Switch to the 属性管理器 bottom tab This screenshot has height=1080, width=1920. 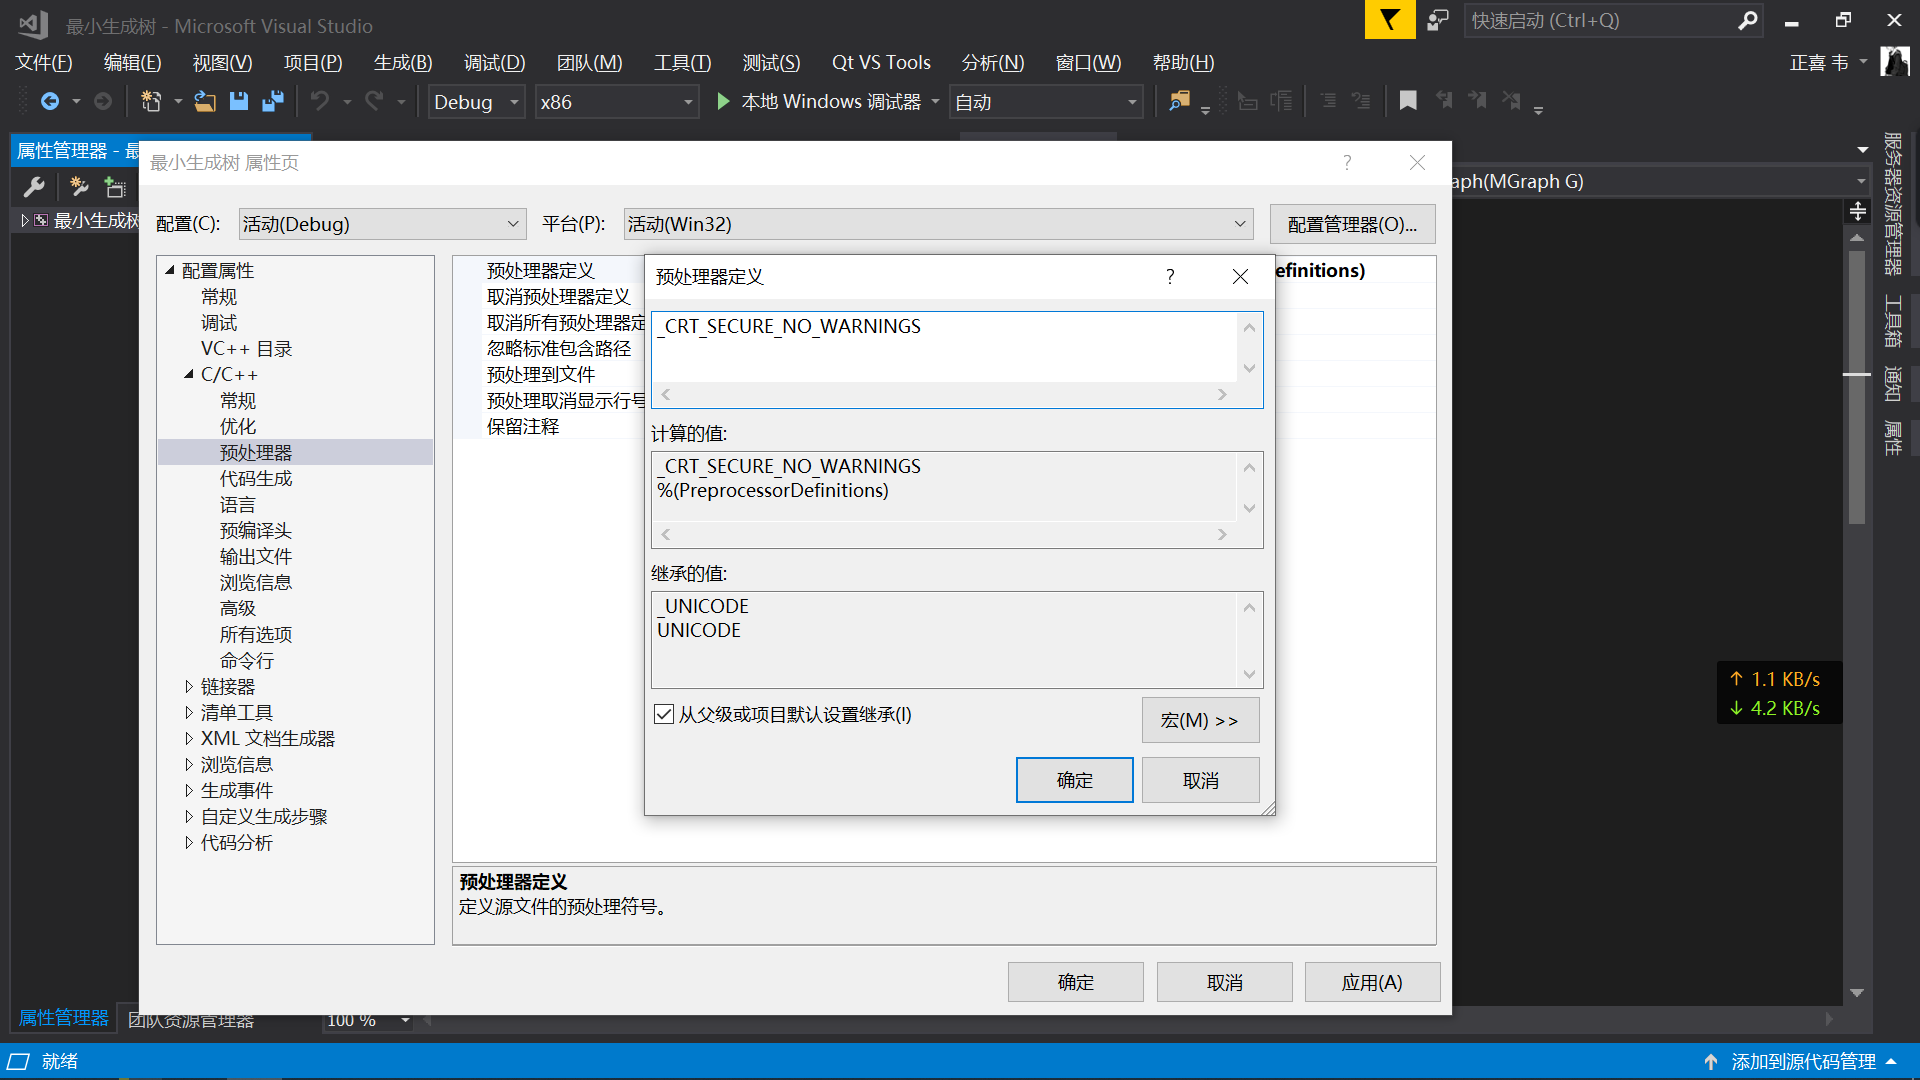(64, 1017)
